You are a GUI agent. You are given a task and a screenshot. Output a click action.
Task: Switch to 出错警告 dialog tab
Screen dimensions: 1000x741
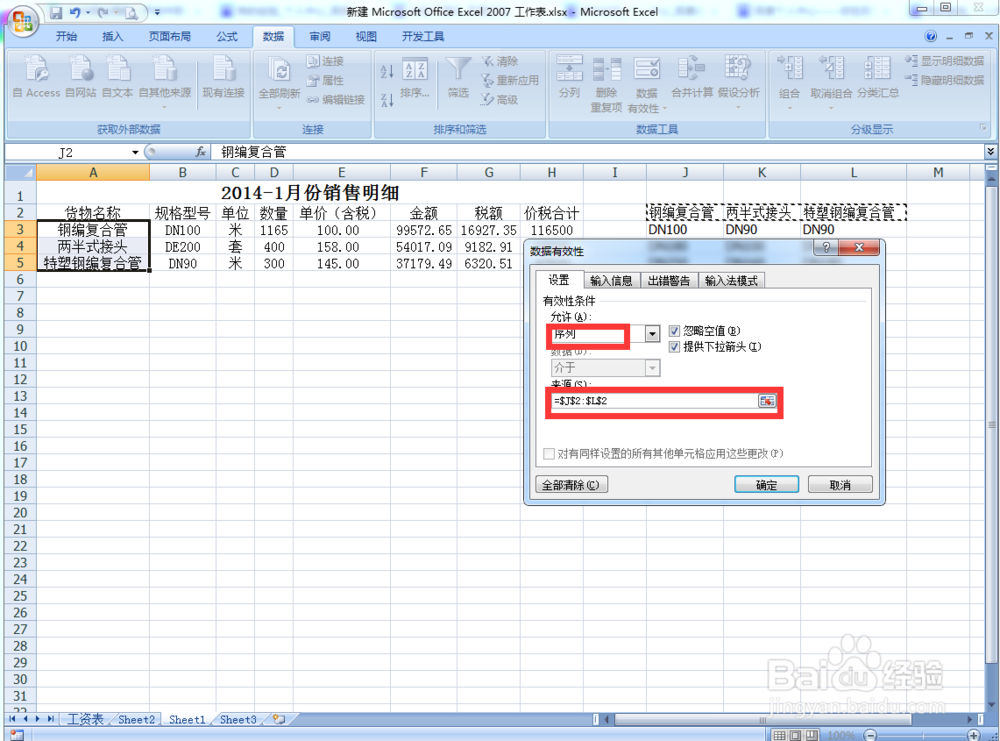click(668, 281)
